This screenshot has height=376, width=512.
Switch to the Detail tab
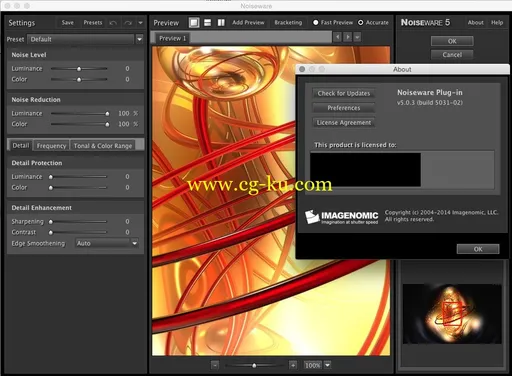pyautogui.click(x=21, y=146)
